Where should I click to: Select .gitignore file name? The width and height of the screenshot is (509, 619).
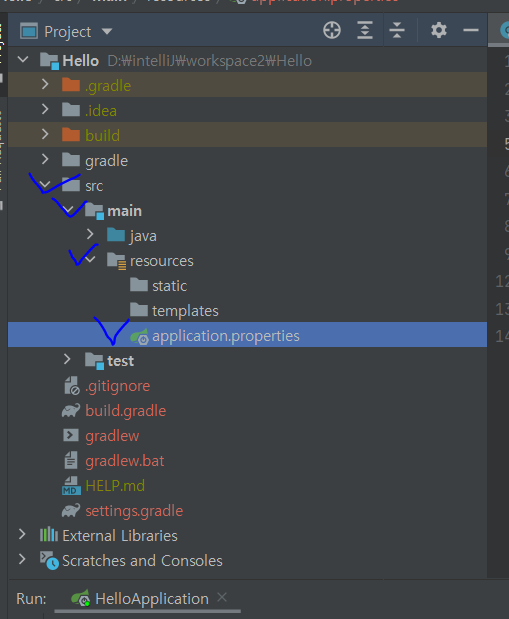118,386
